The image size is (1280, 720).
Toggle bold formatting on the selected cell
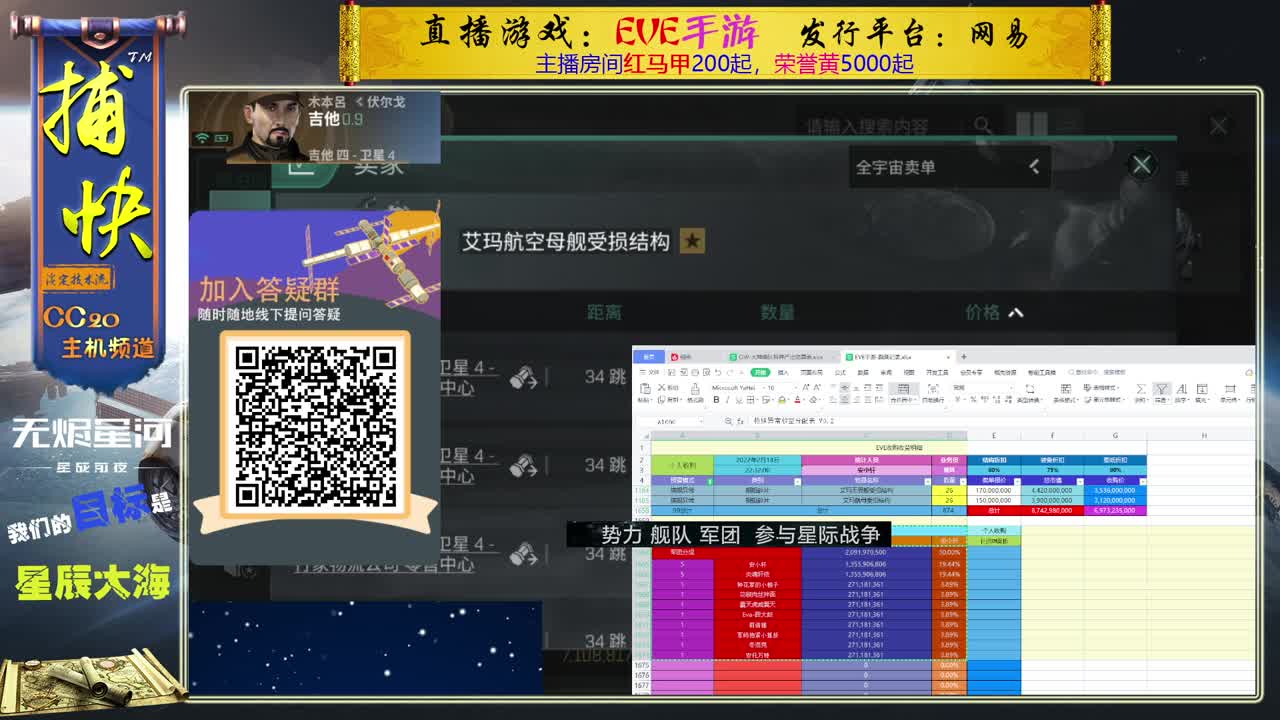716,400
